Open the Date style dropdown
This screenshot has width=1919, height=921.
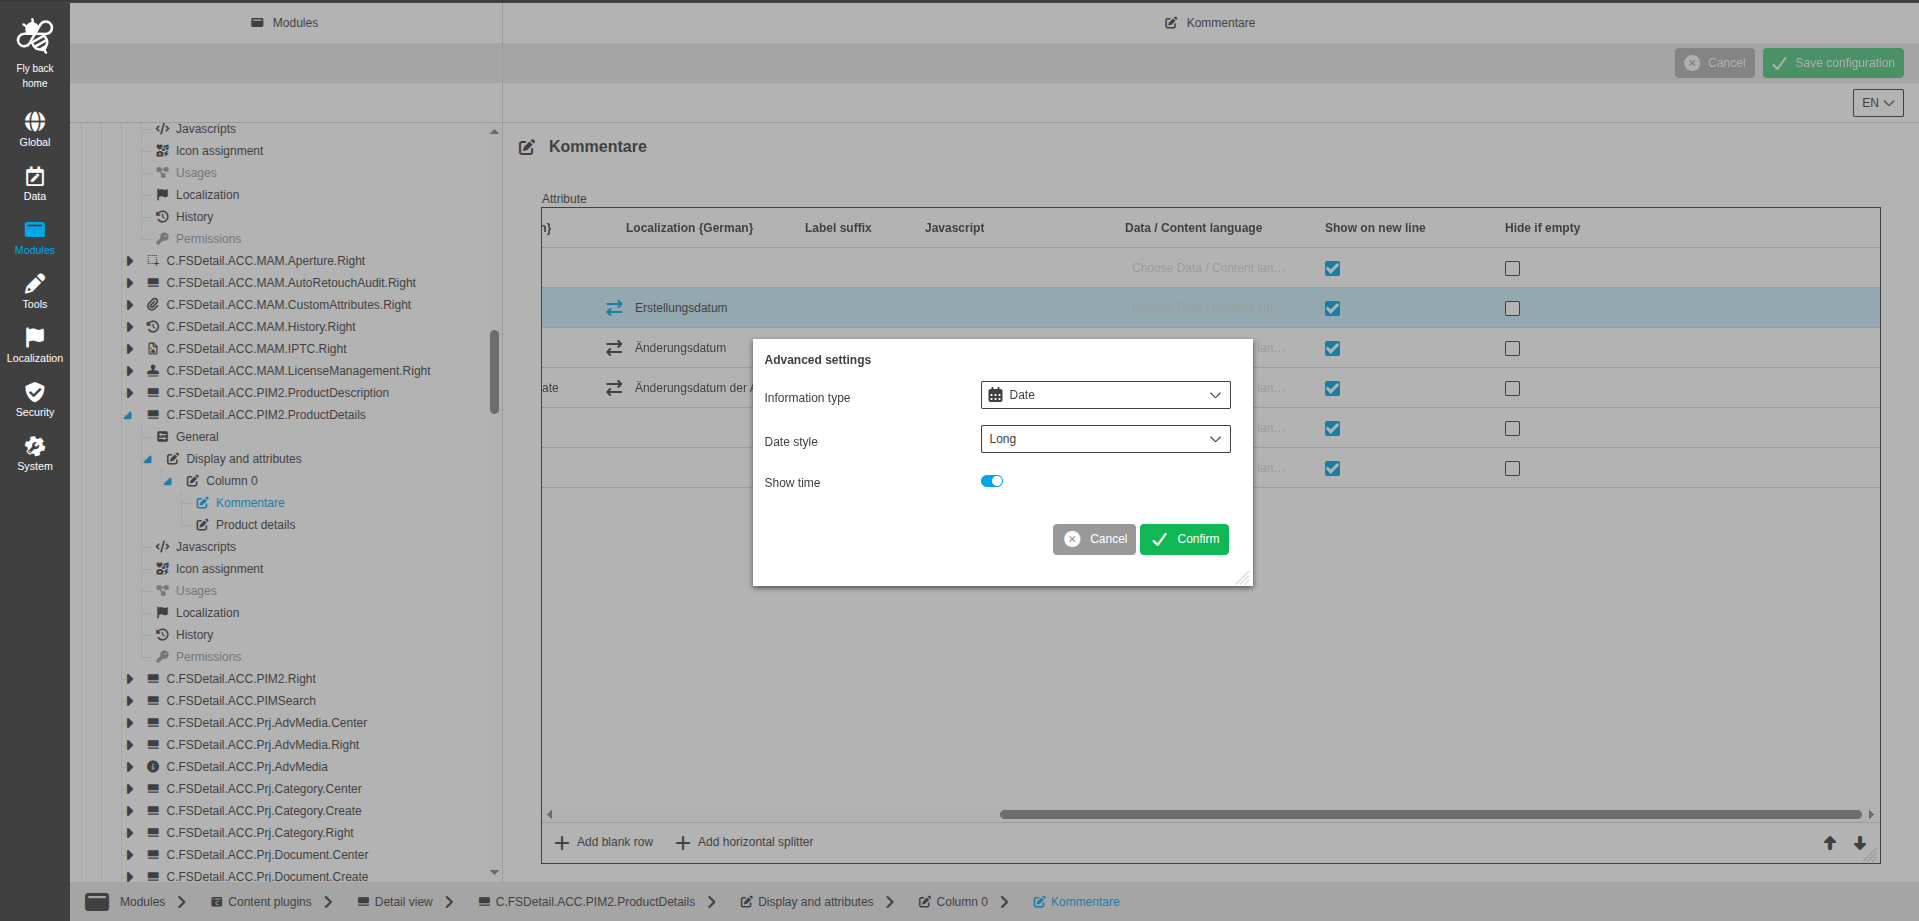[1105, 439]
